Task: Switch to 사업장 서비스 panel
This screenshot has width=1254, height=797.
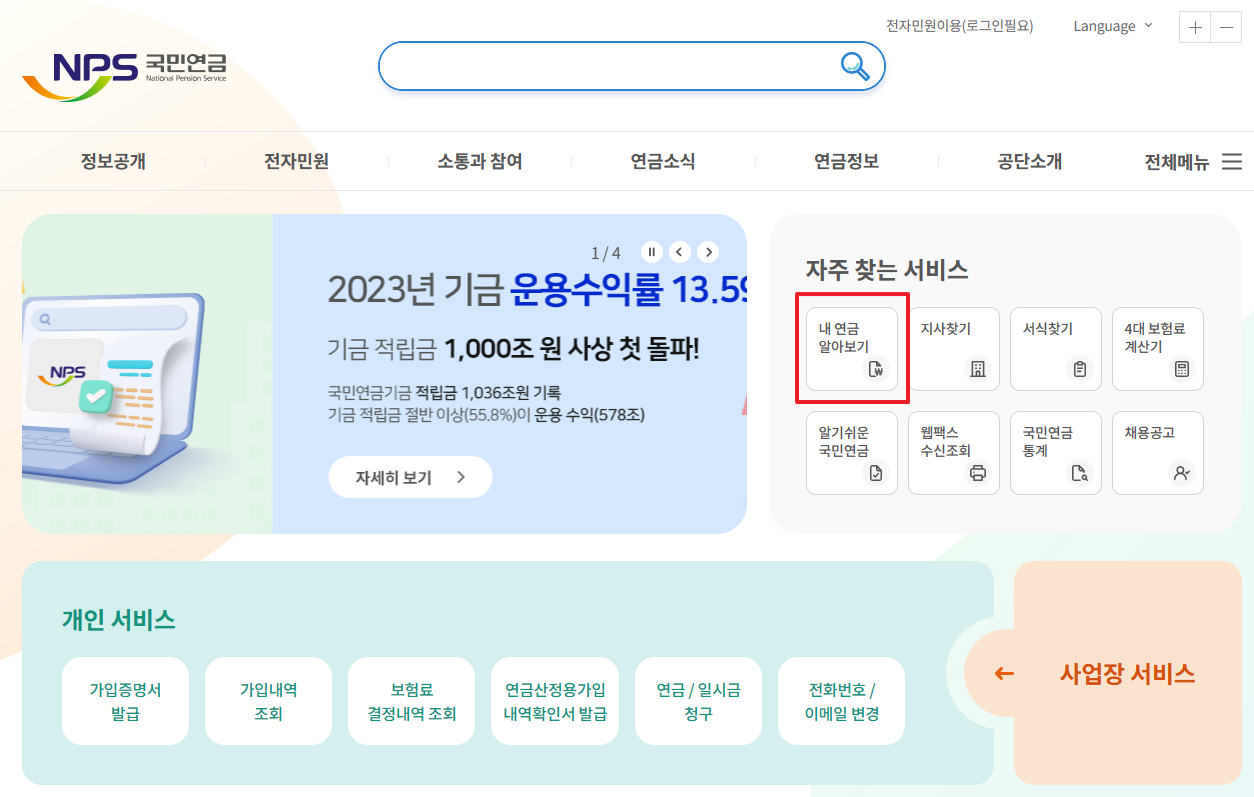Action: coord(1127,674)
